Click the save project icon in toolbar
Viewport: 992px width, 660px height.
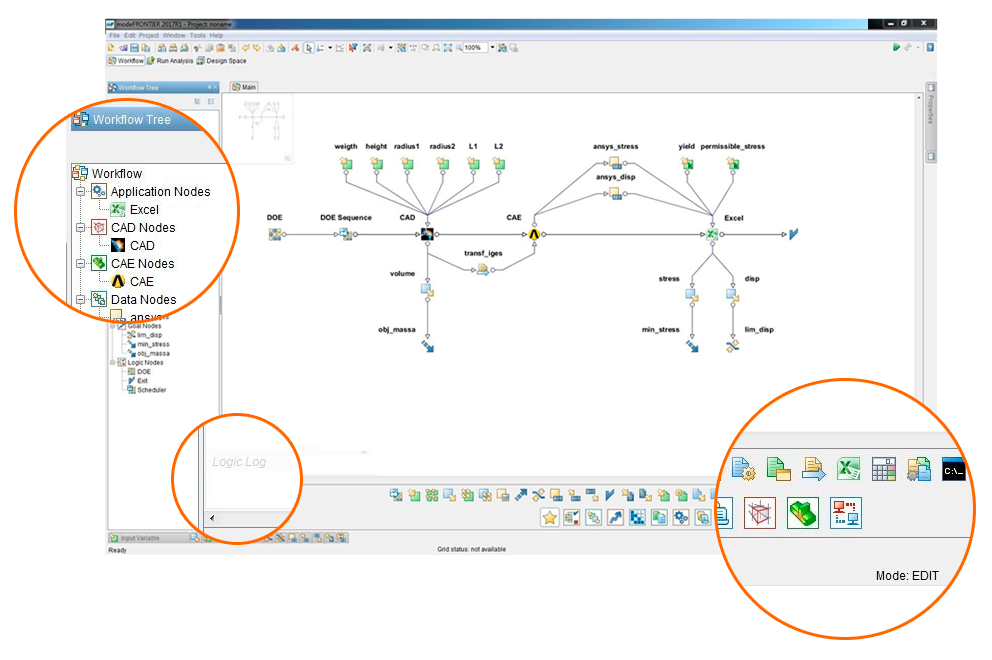click(x=134, y=47)
